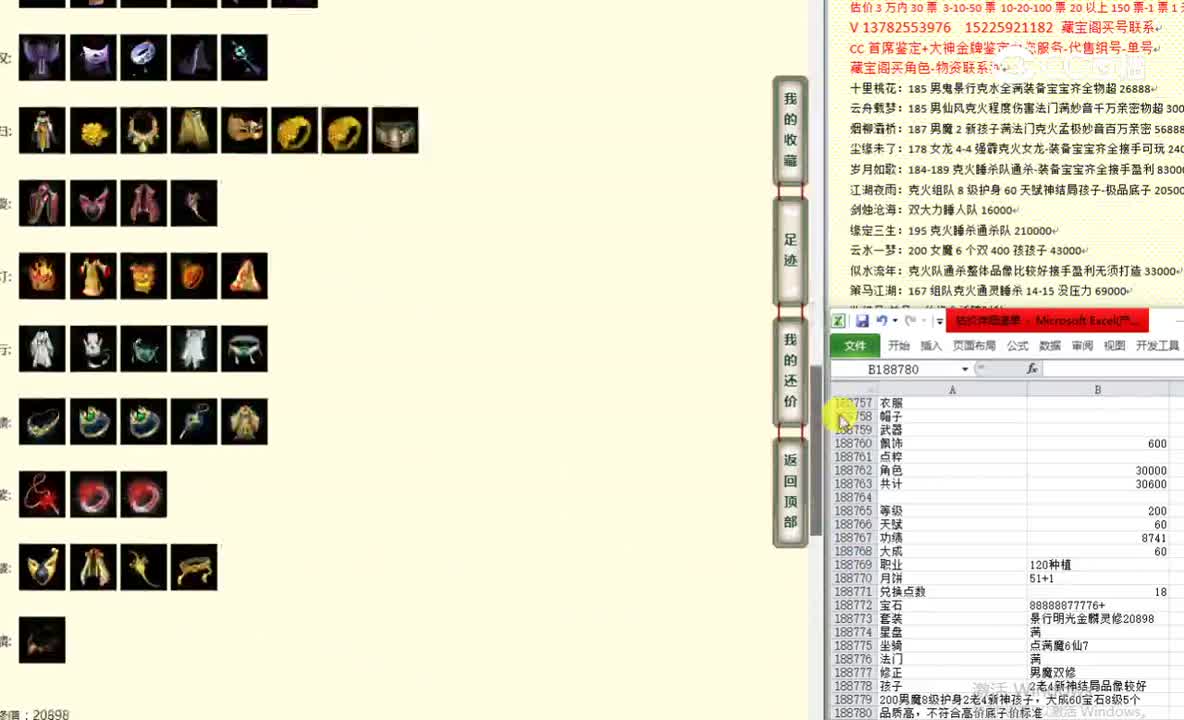The image size is (1184, 720).
Task: Click into the Excel formula bar
Action: [1112, 368]
